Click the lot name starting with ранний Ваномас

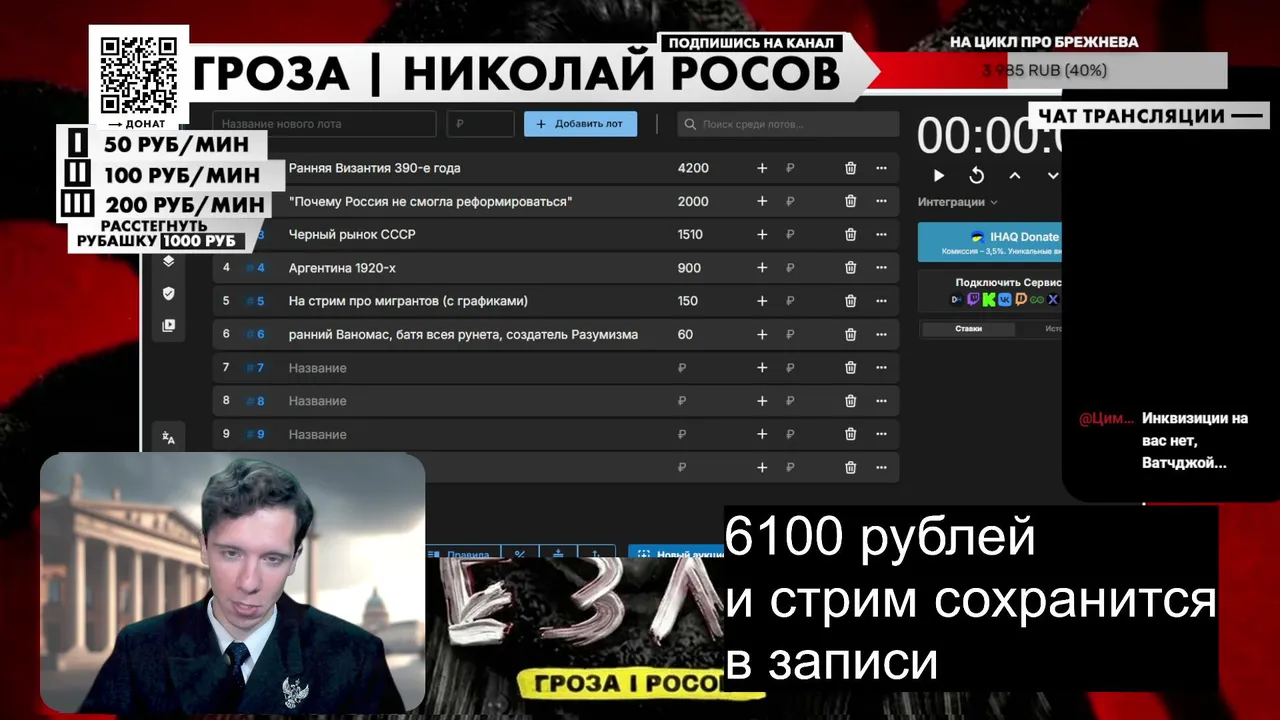[x=463, y=334]
